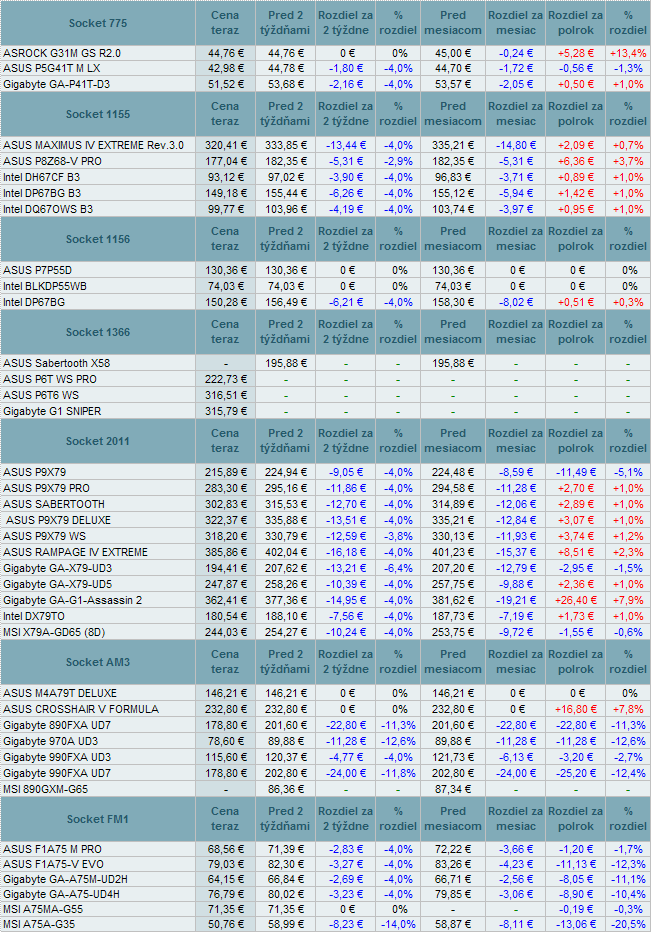Click Gigabyte GA-G1-Assassin 2 product name
The height and width of the screenshot is (932, 651).
[73, 600]
